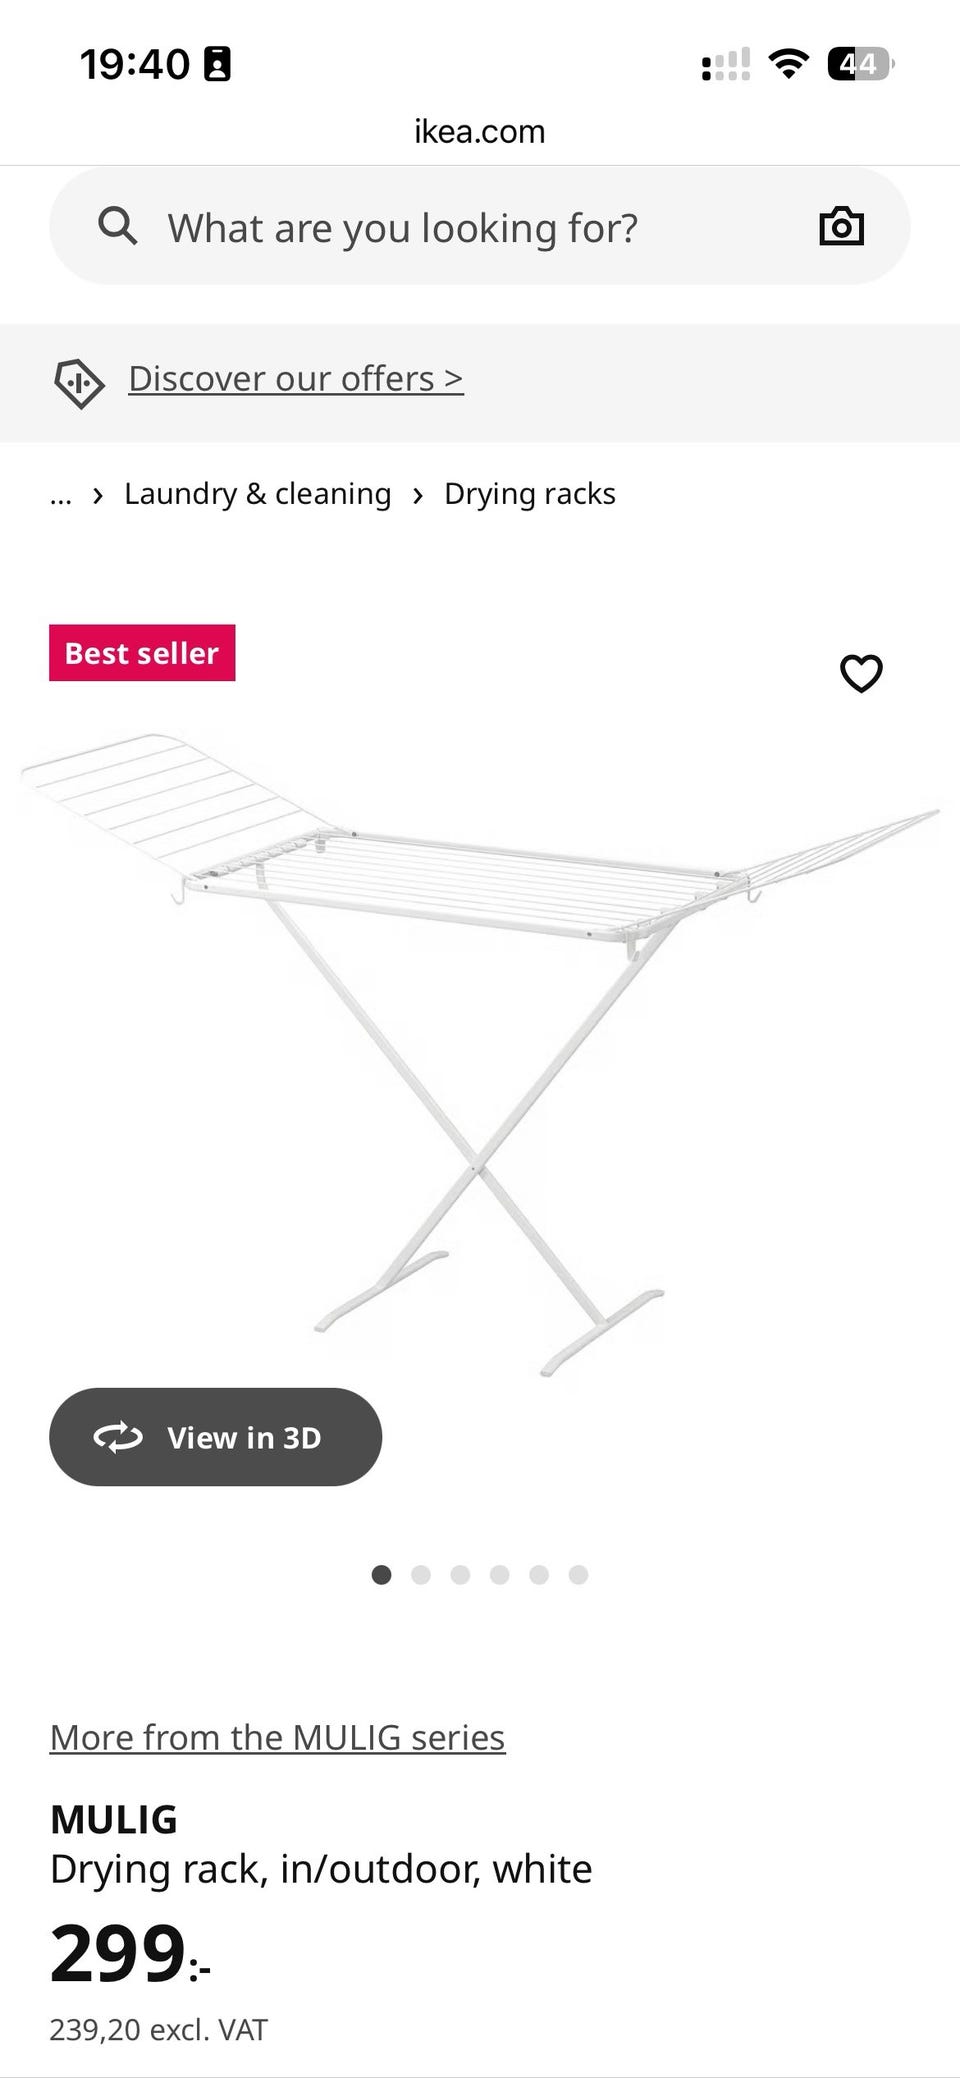This screenshot has width=960, height=2078.
Task: Click the chevron before Drying racks
Action: tap(418, 496)
